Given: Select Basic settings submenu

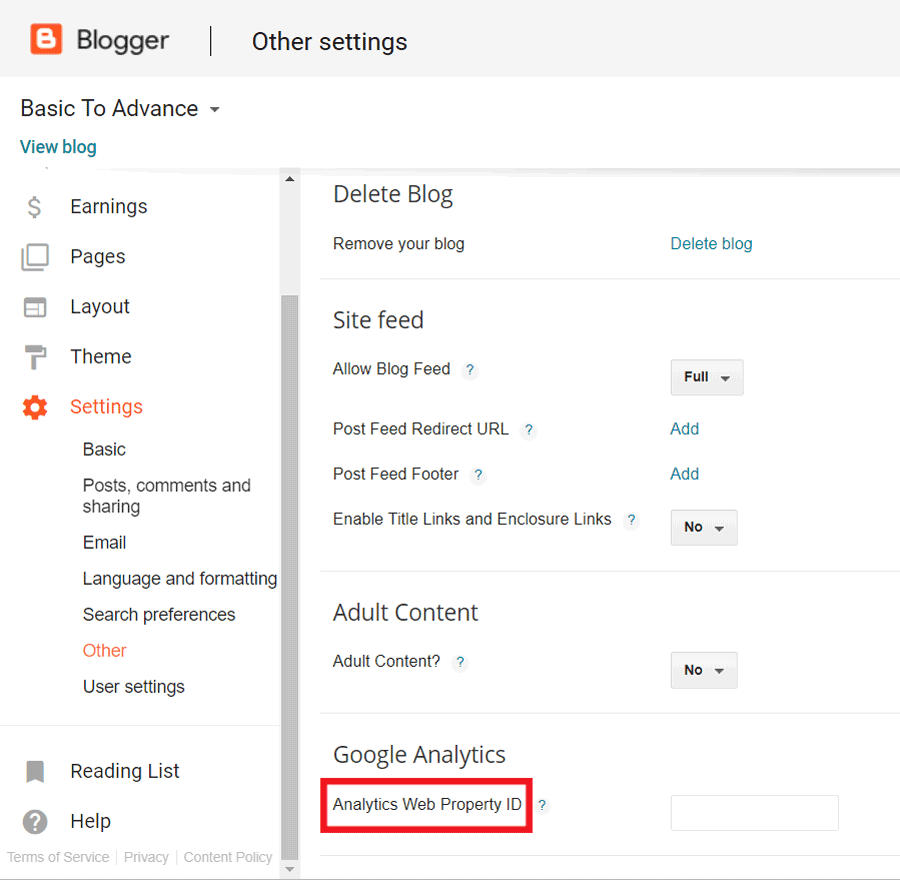Looking at the screenshot, I should pos(104,450).
